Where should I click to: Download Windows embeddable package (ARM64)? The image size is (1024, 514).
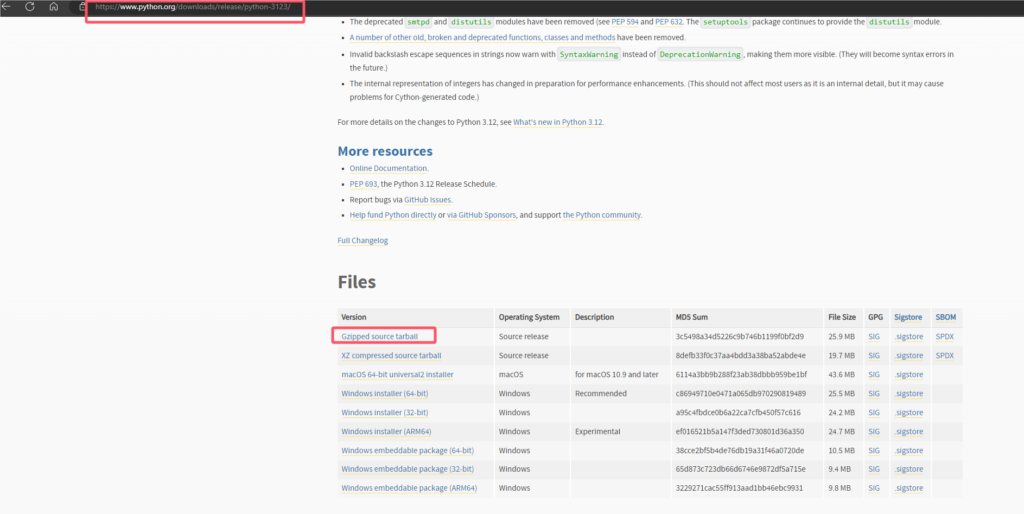(409, 488)
